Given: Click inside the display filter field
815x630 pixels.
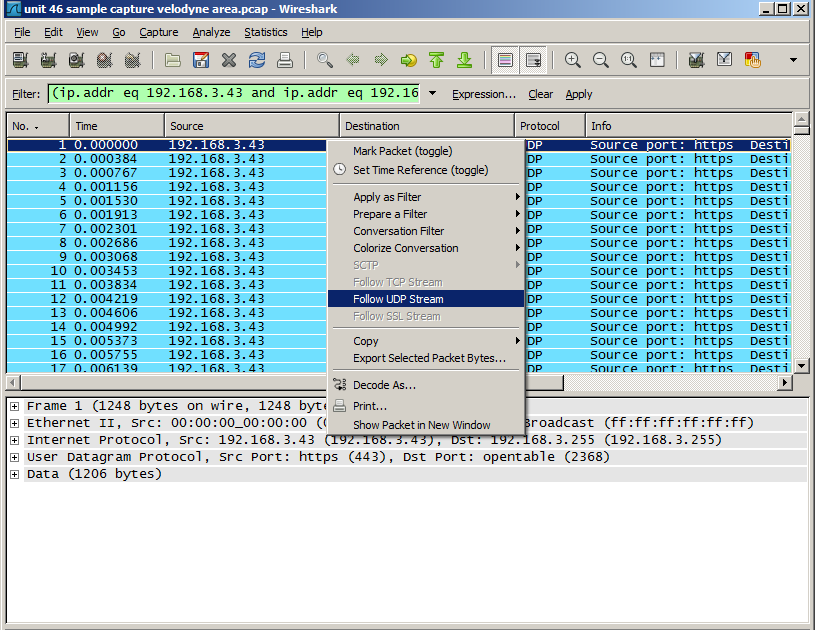Looking at the screenshot, I should [x=234, y=94].
